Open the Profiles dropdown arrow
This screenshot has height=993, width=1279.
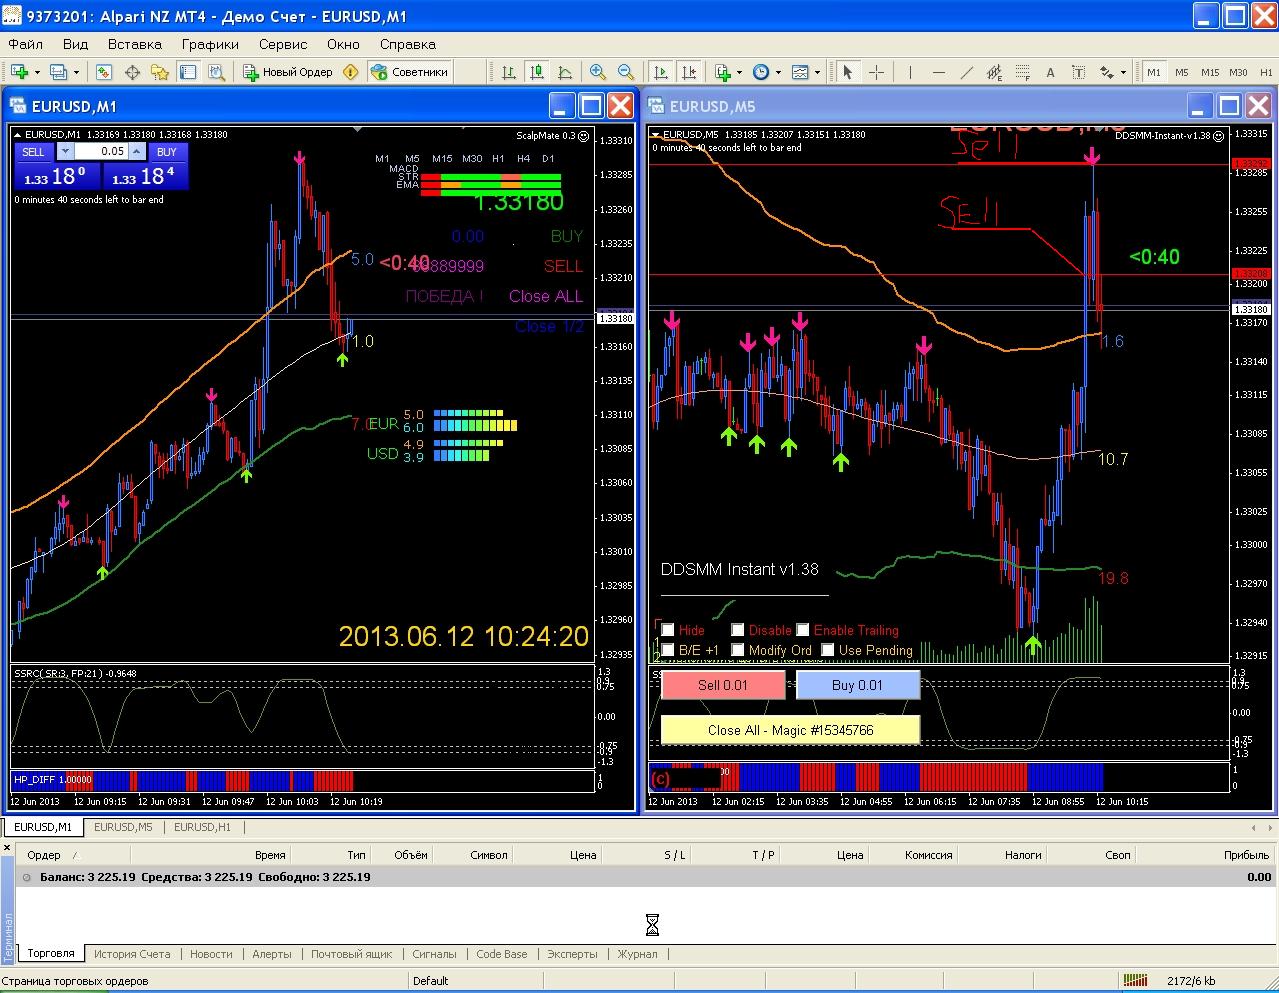pyautogui.click(x=76, y=72)
